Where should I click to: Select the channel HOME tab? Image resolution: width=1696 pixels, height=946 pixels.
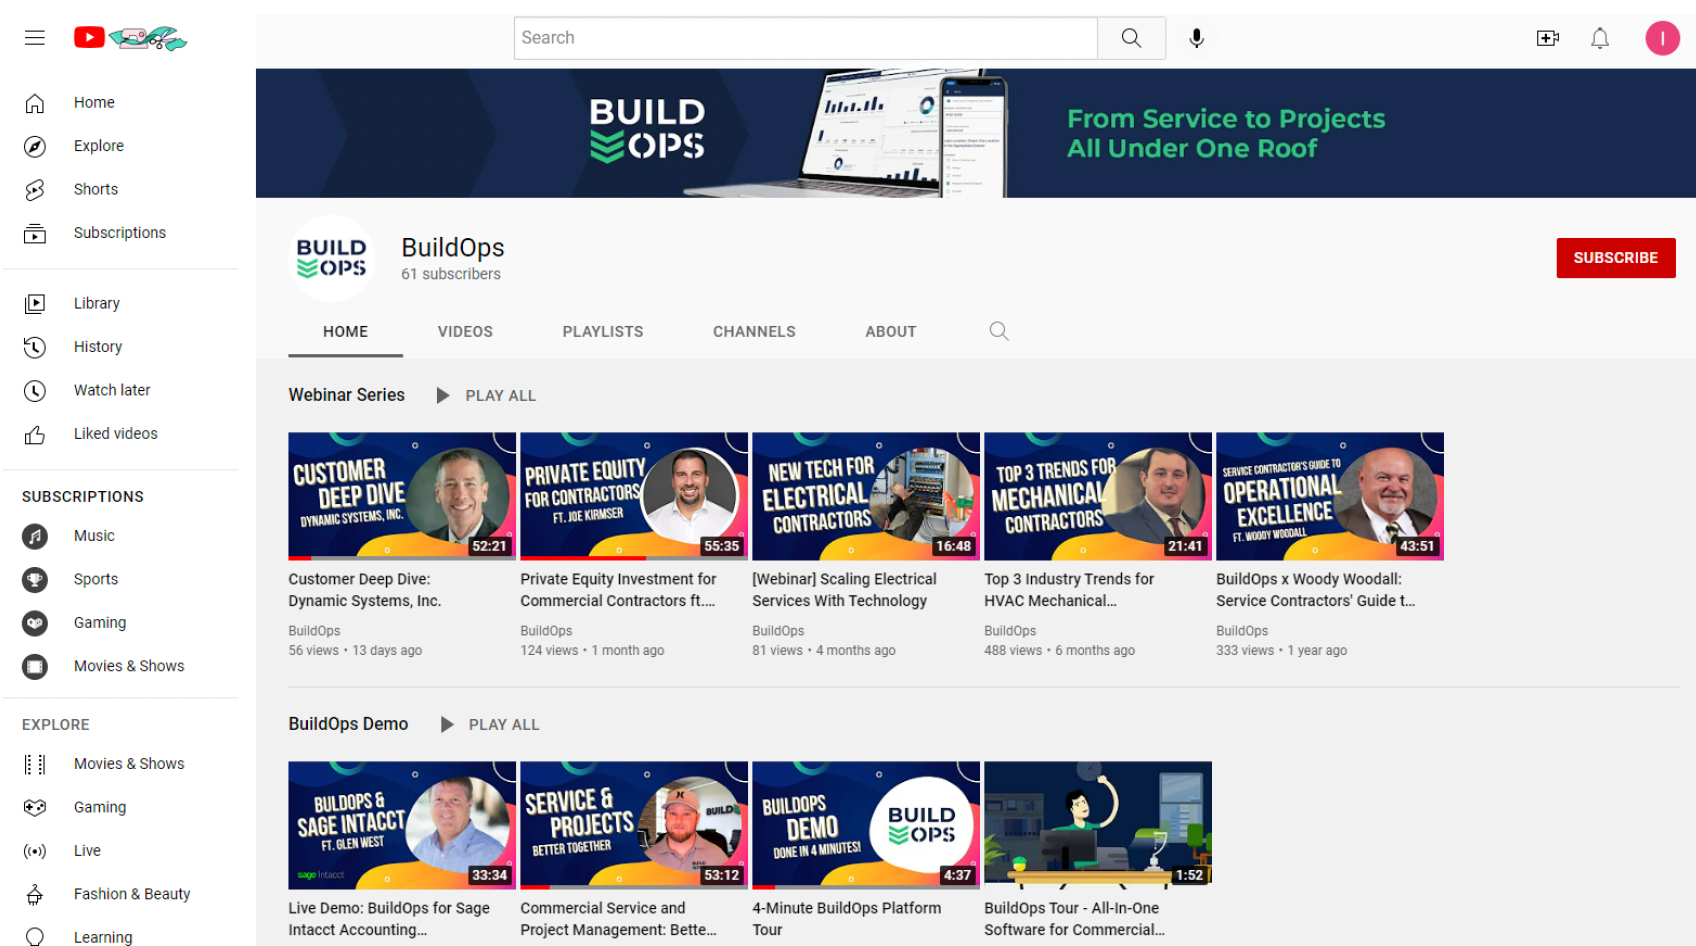(345, 332)
